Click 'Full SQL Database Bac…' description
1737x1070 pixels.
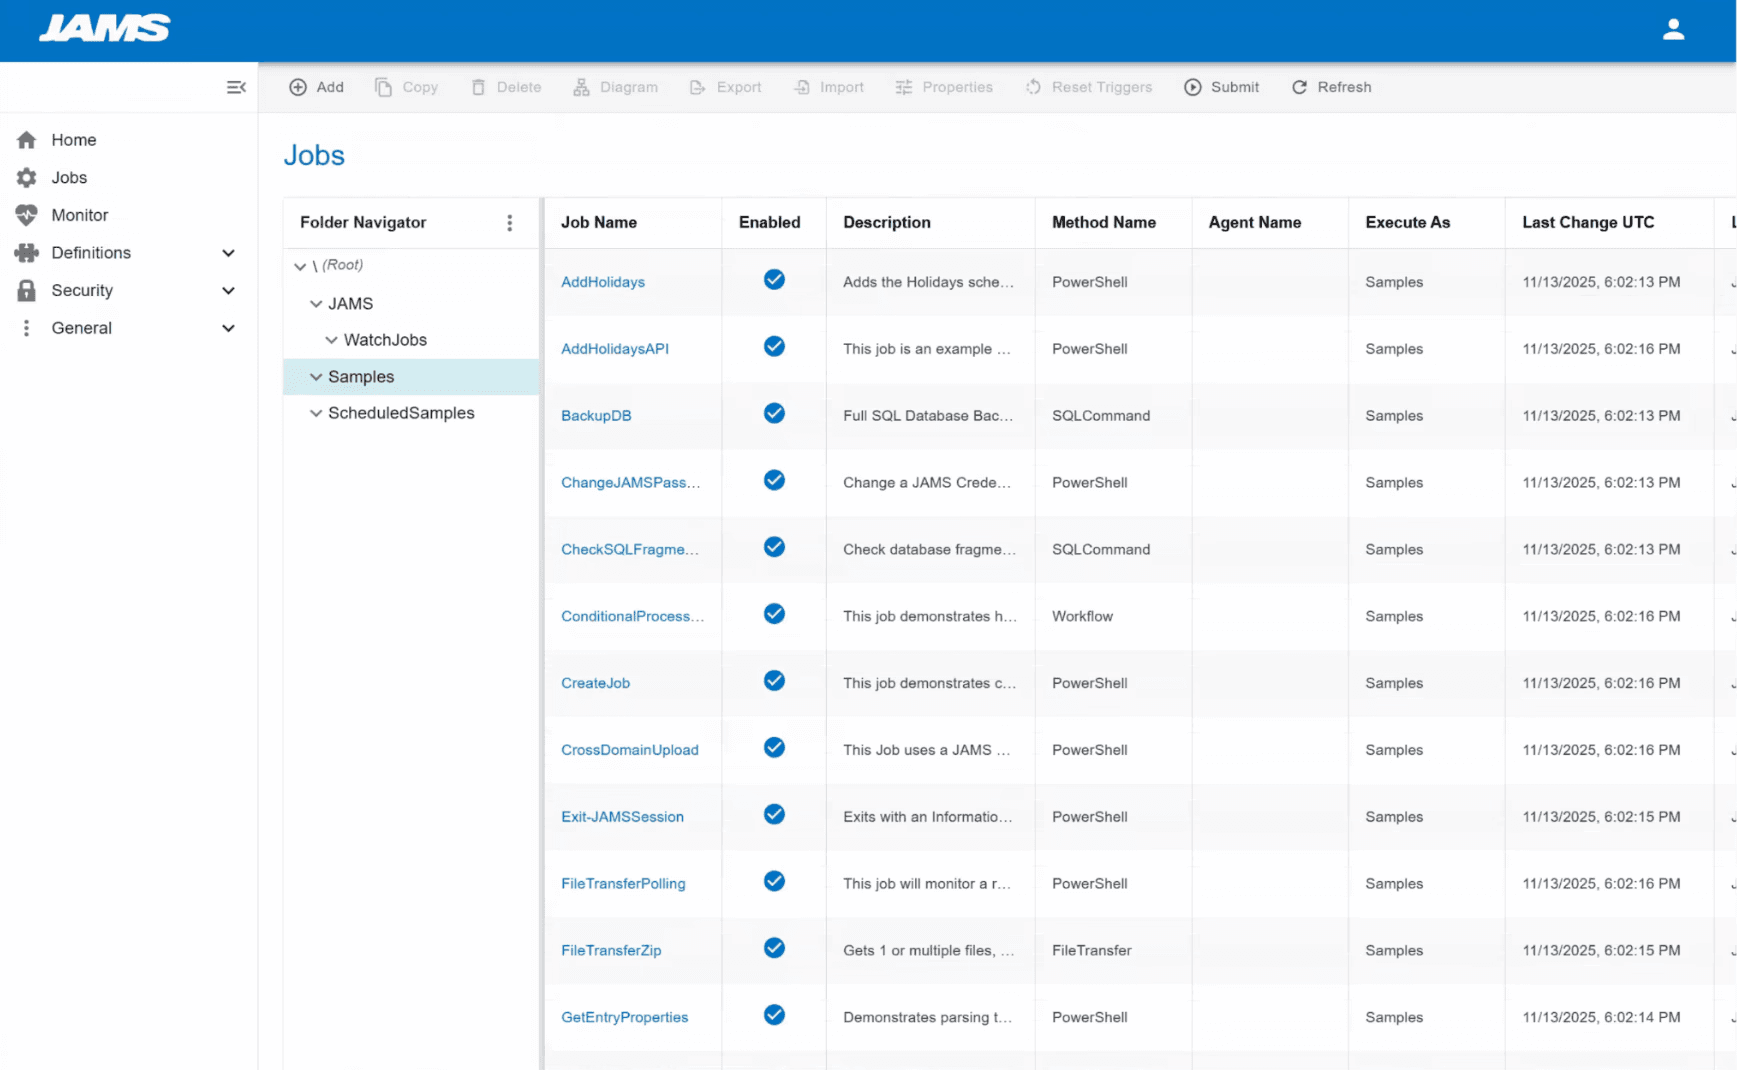(928, 415)
